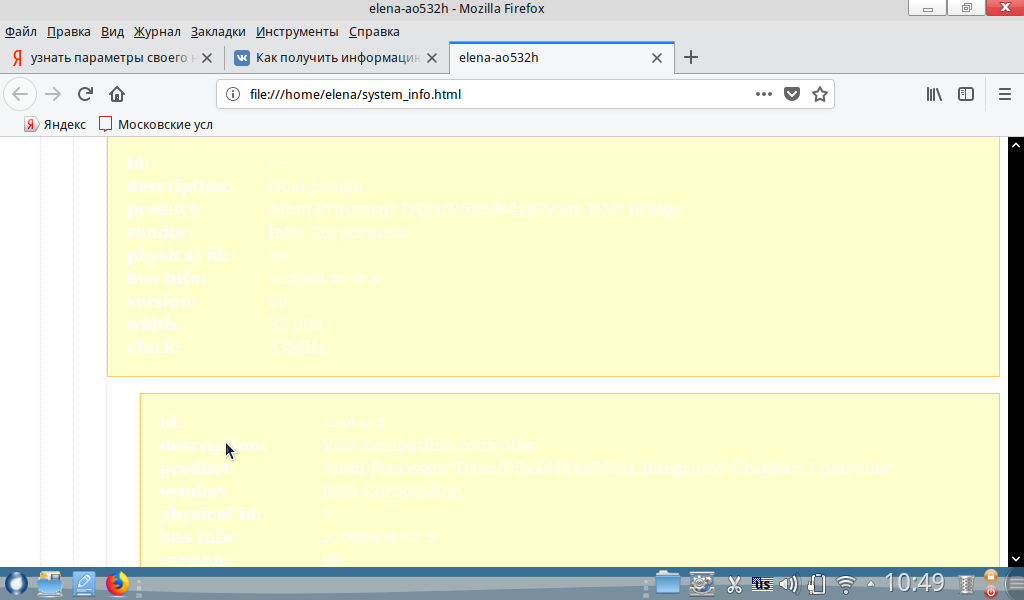
Task: Open the clipboard scissors tray icon
Action: pos(734,584)
